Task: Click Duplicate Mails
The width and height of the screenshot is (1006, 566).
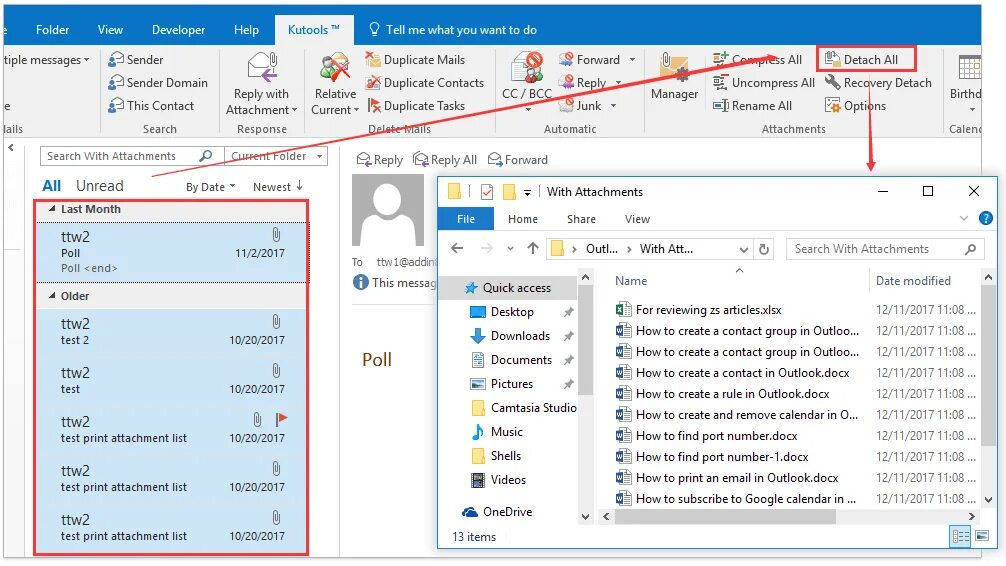Action: point(415,60)
